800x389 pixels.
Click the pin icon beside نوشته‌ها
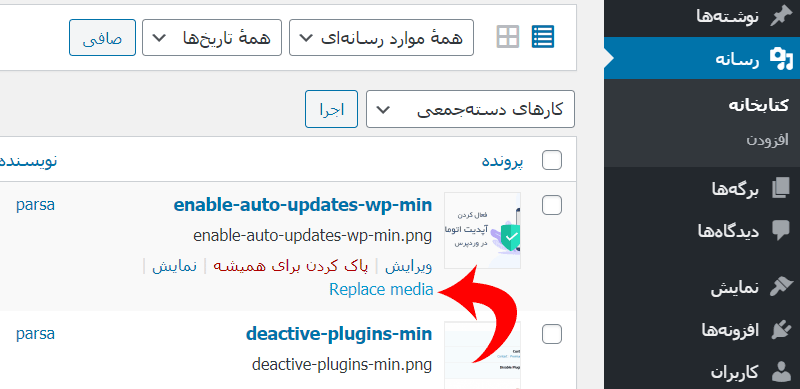[x=781, y=16]
